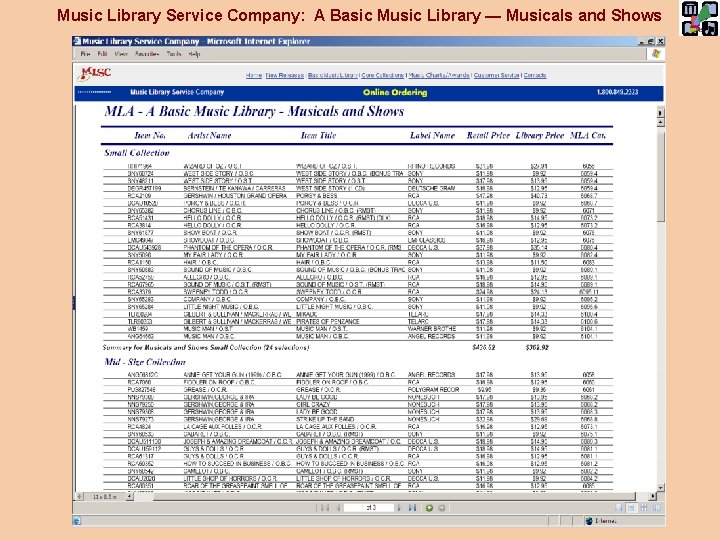Click the horizontal scrollbar left arrow
This screenshot has height=540, width=720.
(129, 496)
